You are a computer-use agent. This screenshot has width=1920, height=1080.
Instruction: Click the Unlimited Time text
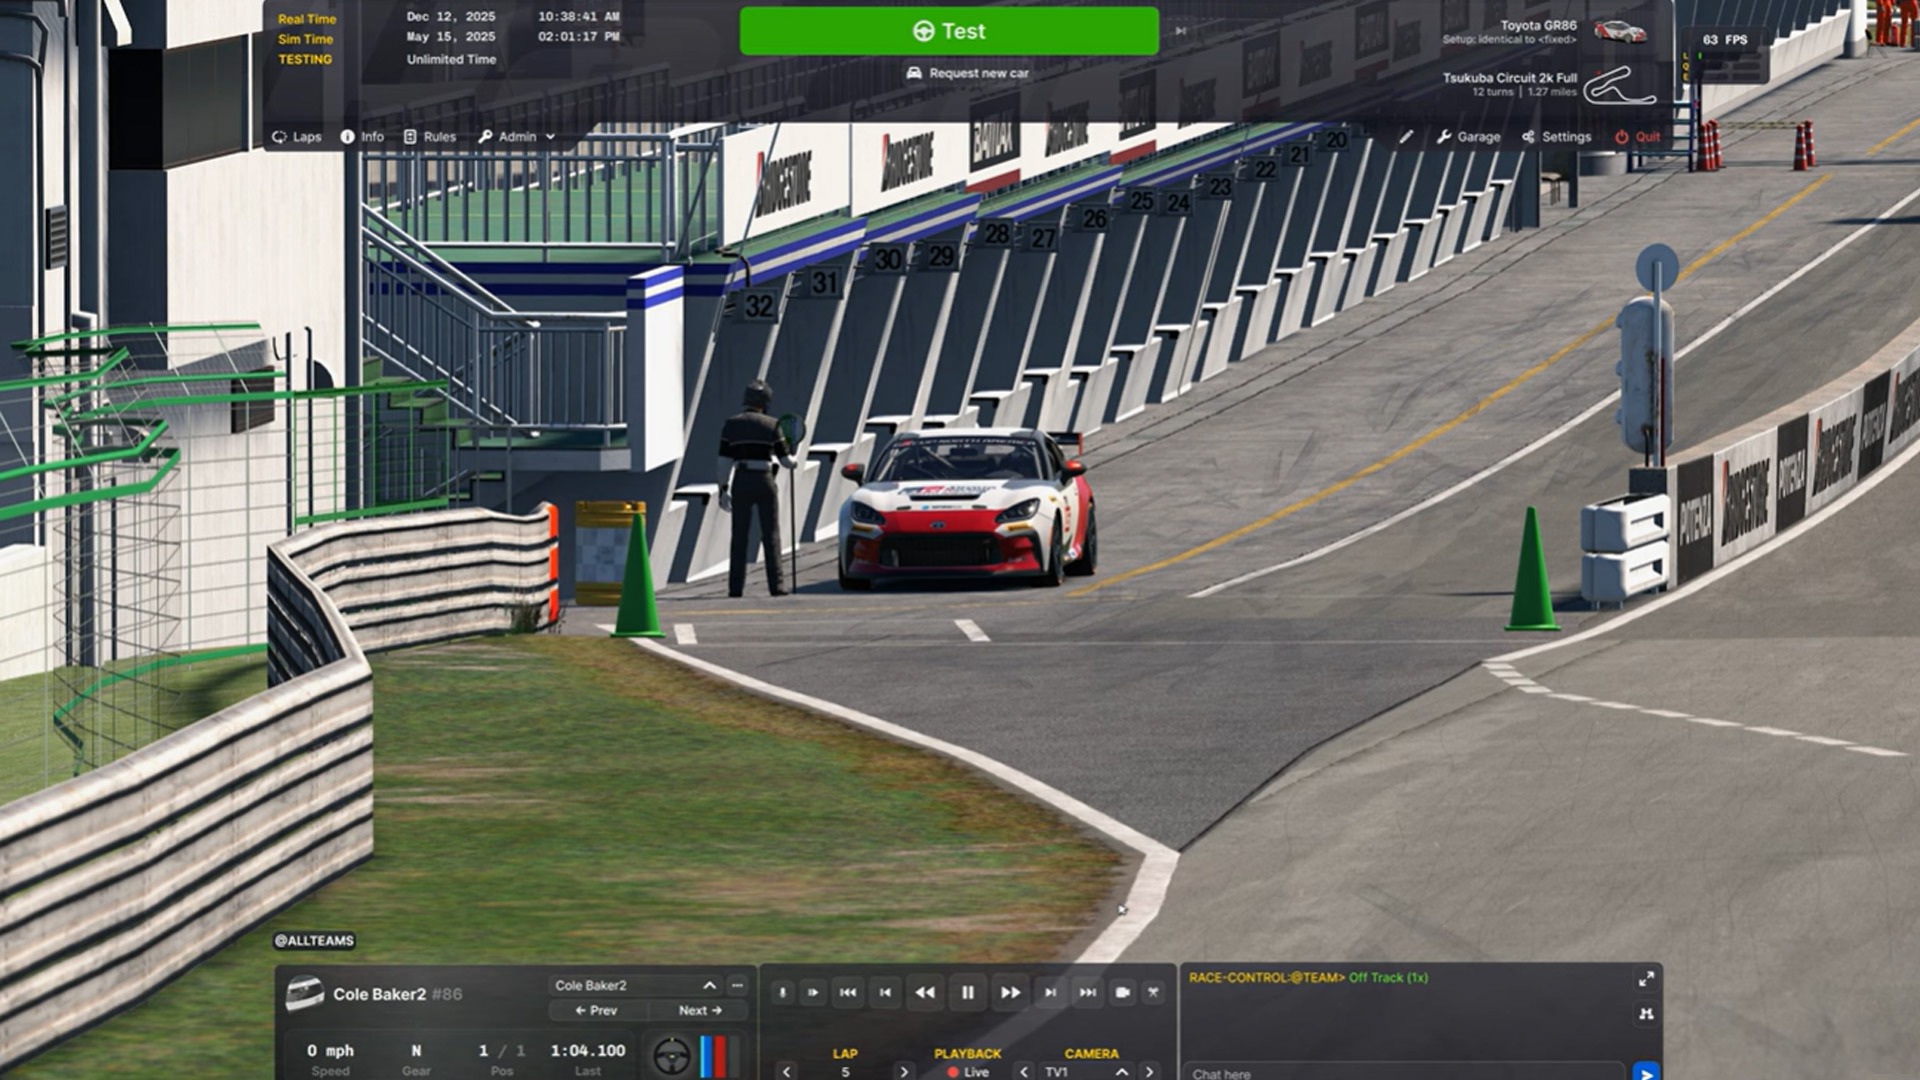click(451, 60)
